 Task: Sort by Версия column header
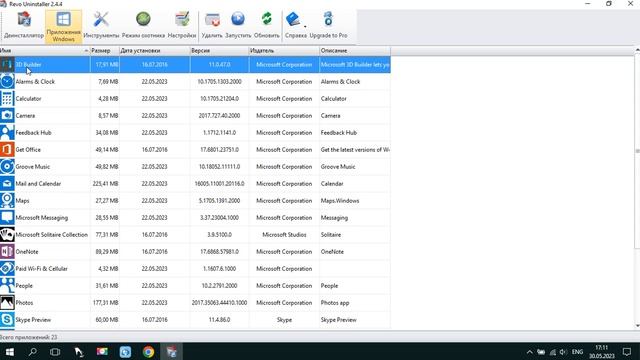219,51
